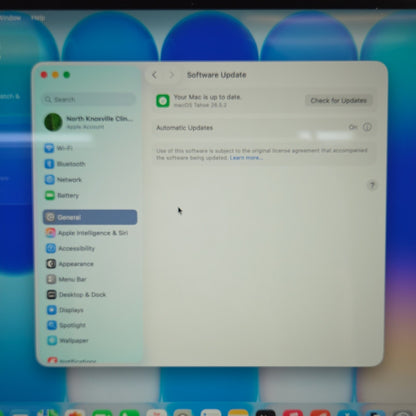Image resolution: width=416 pixels, height=416 pixels.
Task: Click the Apple Account profile picture
Action: (x=53, y=122)
